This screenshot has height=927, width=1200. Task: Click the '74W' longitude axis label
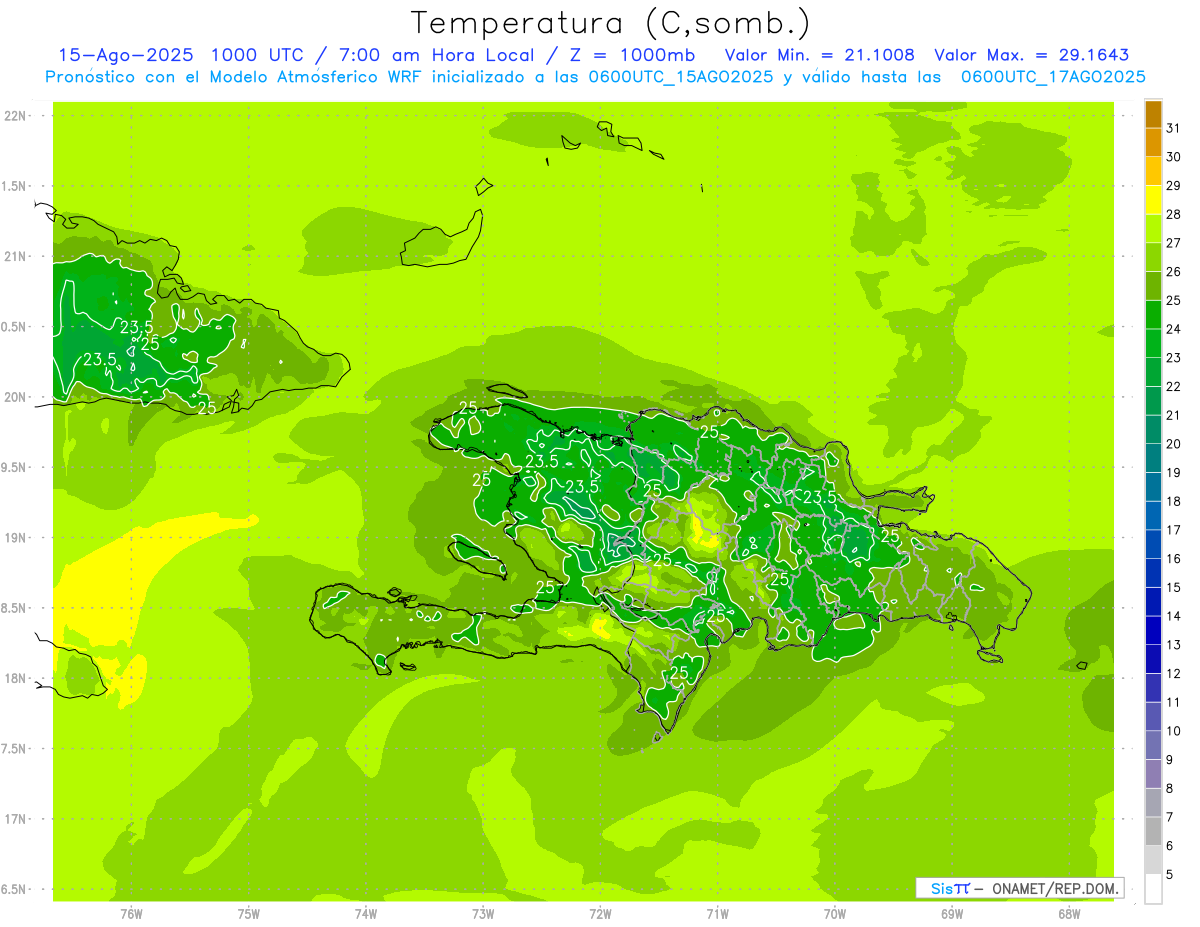pyautogui.click(x=366, y=913)
